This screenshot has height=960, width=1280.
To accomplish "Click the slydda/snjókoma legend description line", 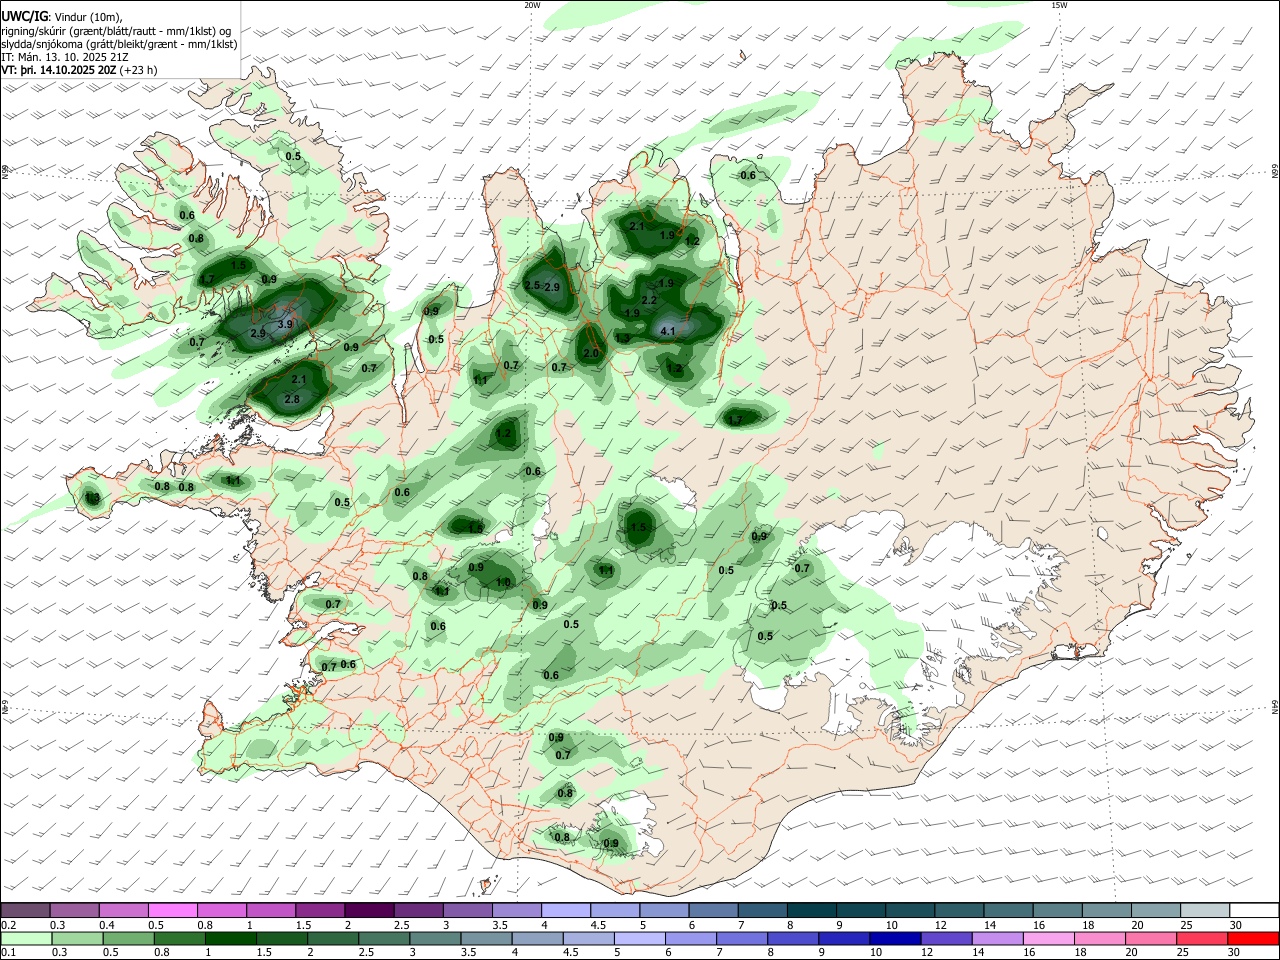I will click(x=119, y=44).
